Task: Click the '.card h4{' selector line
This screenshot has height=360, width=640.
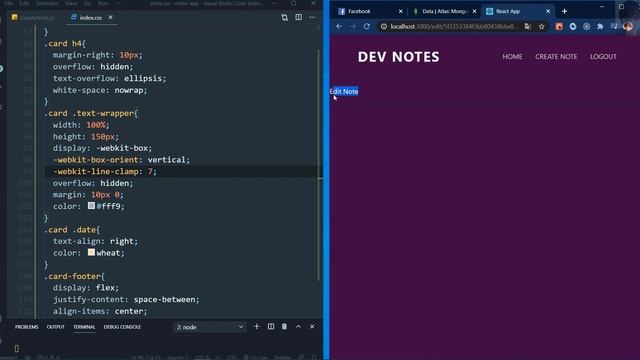Action: 65,43
